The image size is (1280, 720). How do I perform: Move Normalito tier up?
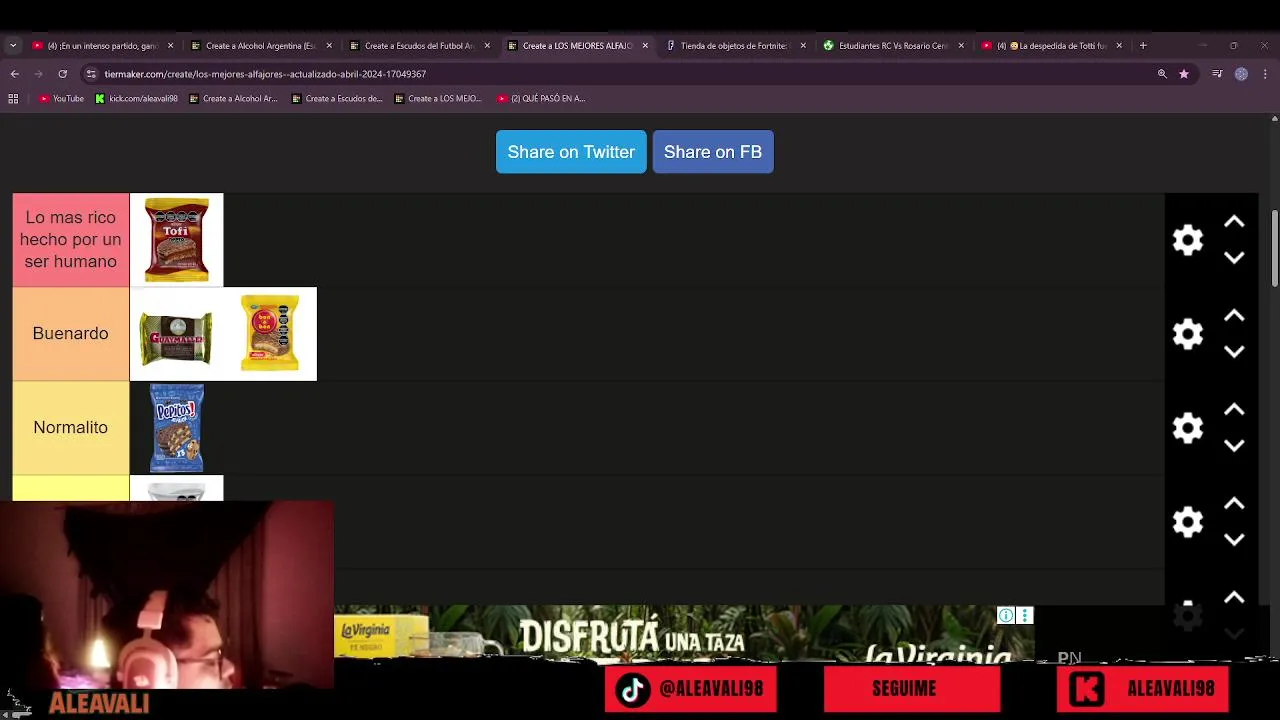pos(1234,410)
